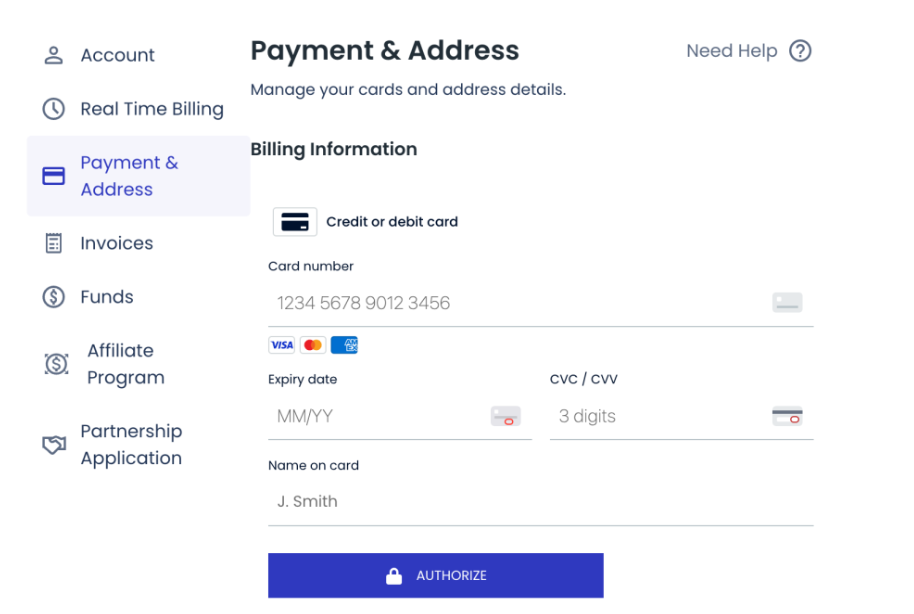Click the Need Help question mark icon

coord(800,51)
